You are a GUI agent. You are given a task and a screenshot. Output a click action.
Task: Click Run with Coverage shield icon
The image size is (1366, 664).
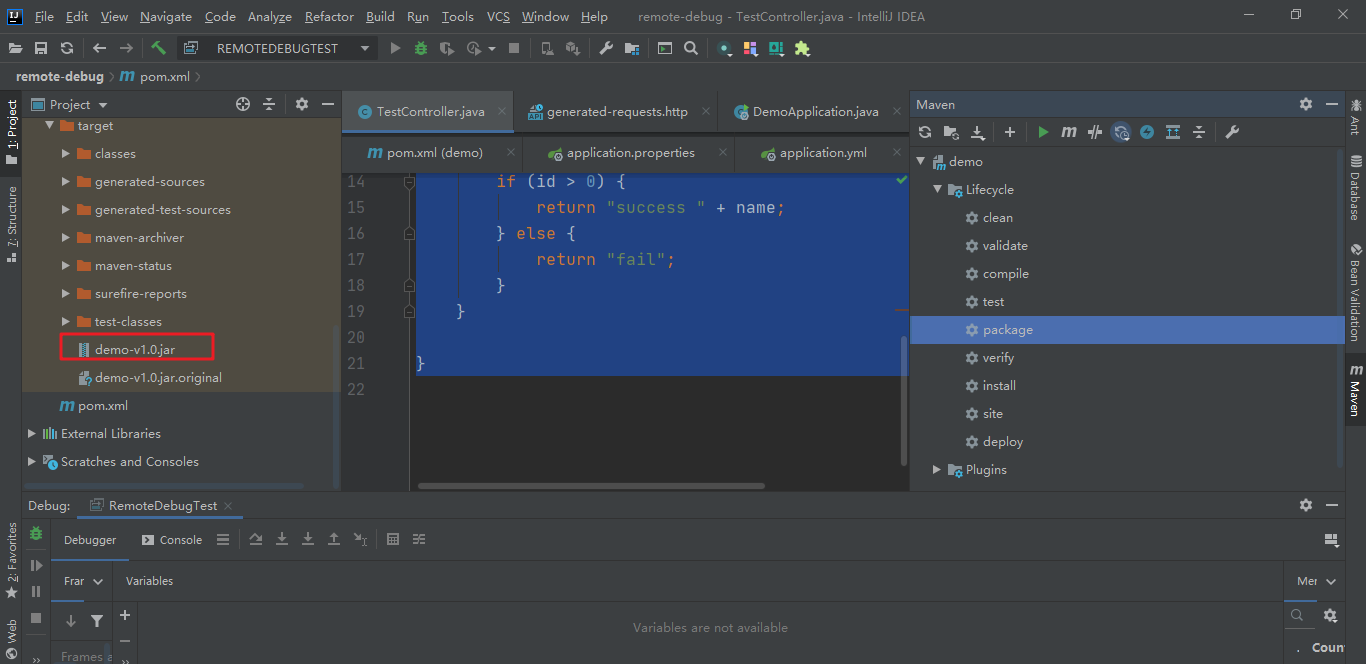tap(447, 48)
